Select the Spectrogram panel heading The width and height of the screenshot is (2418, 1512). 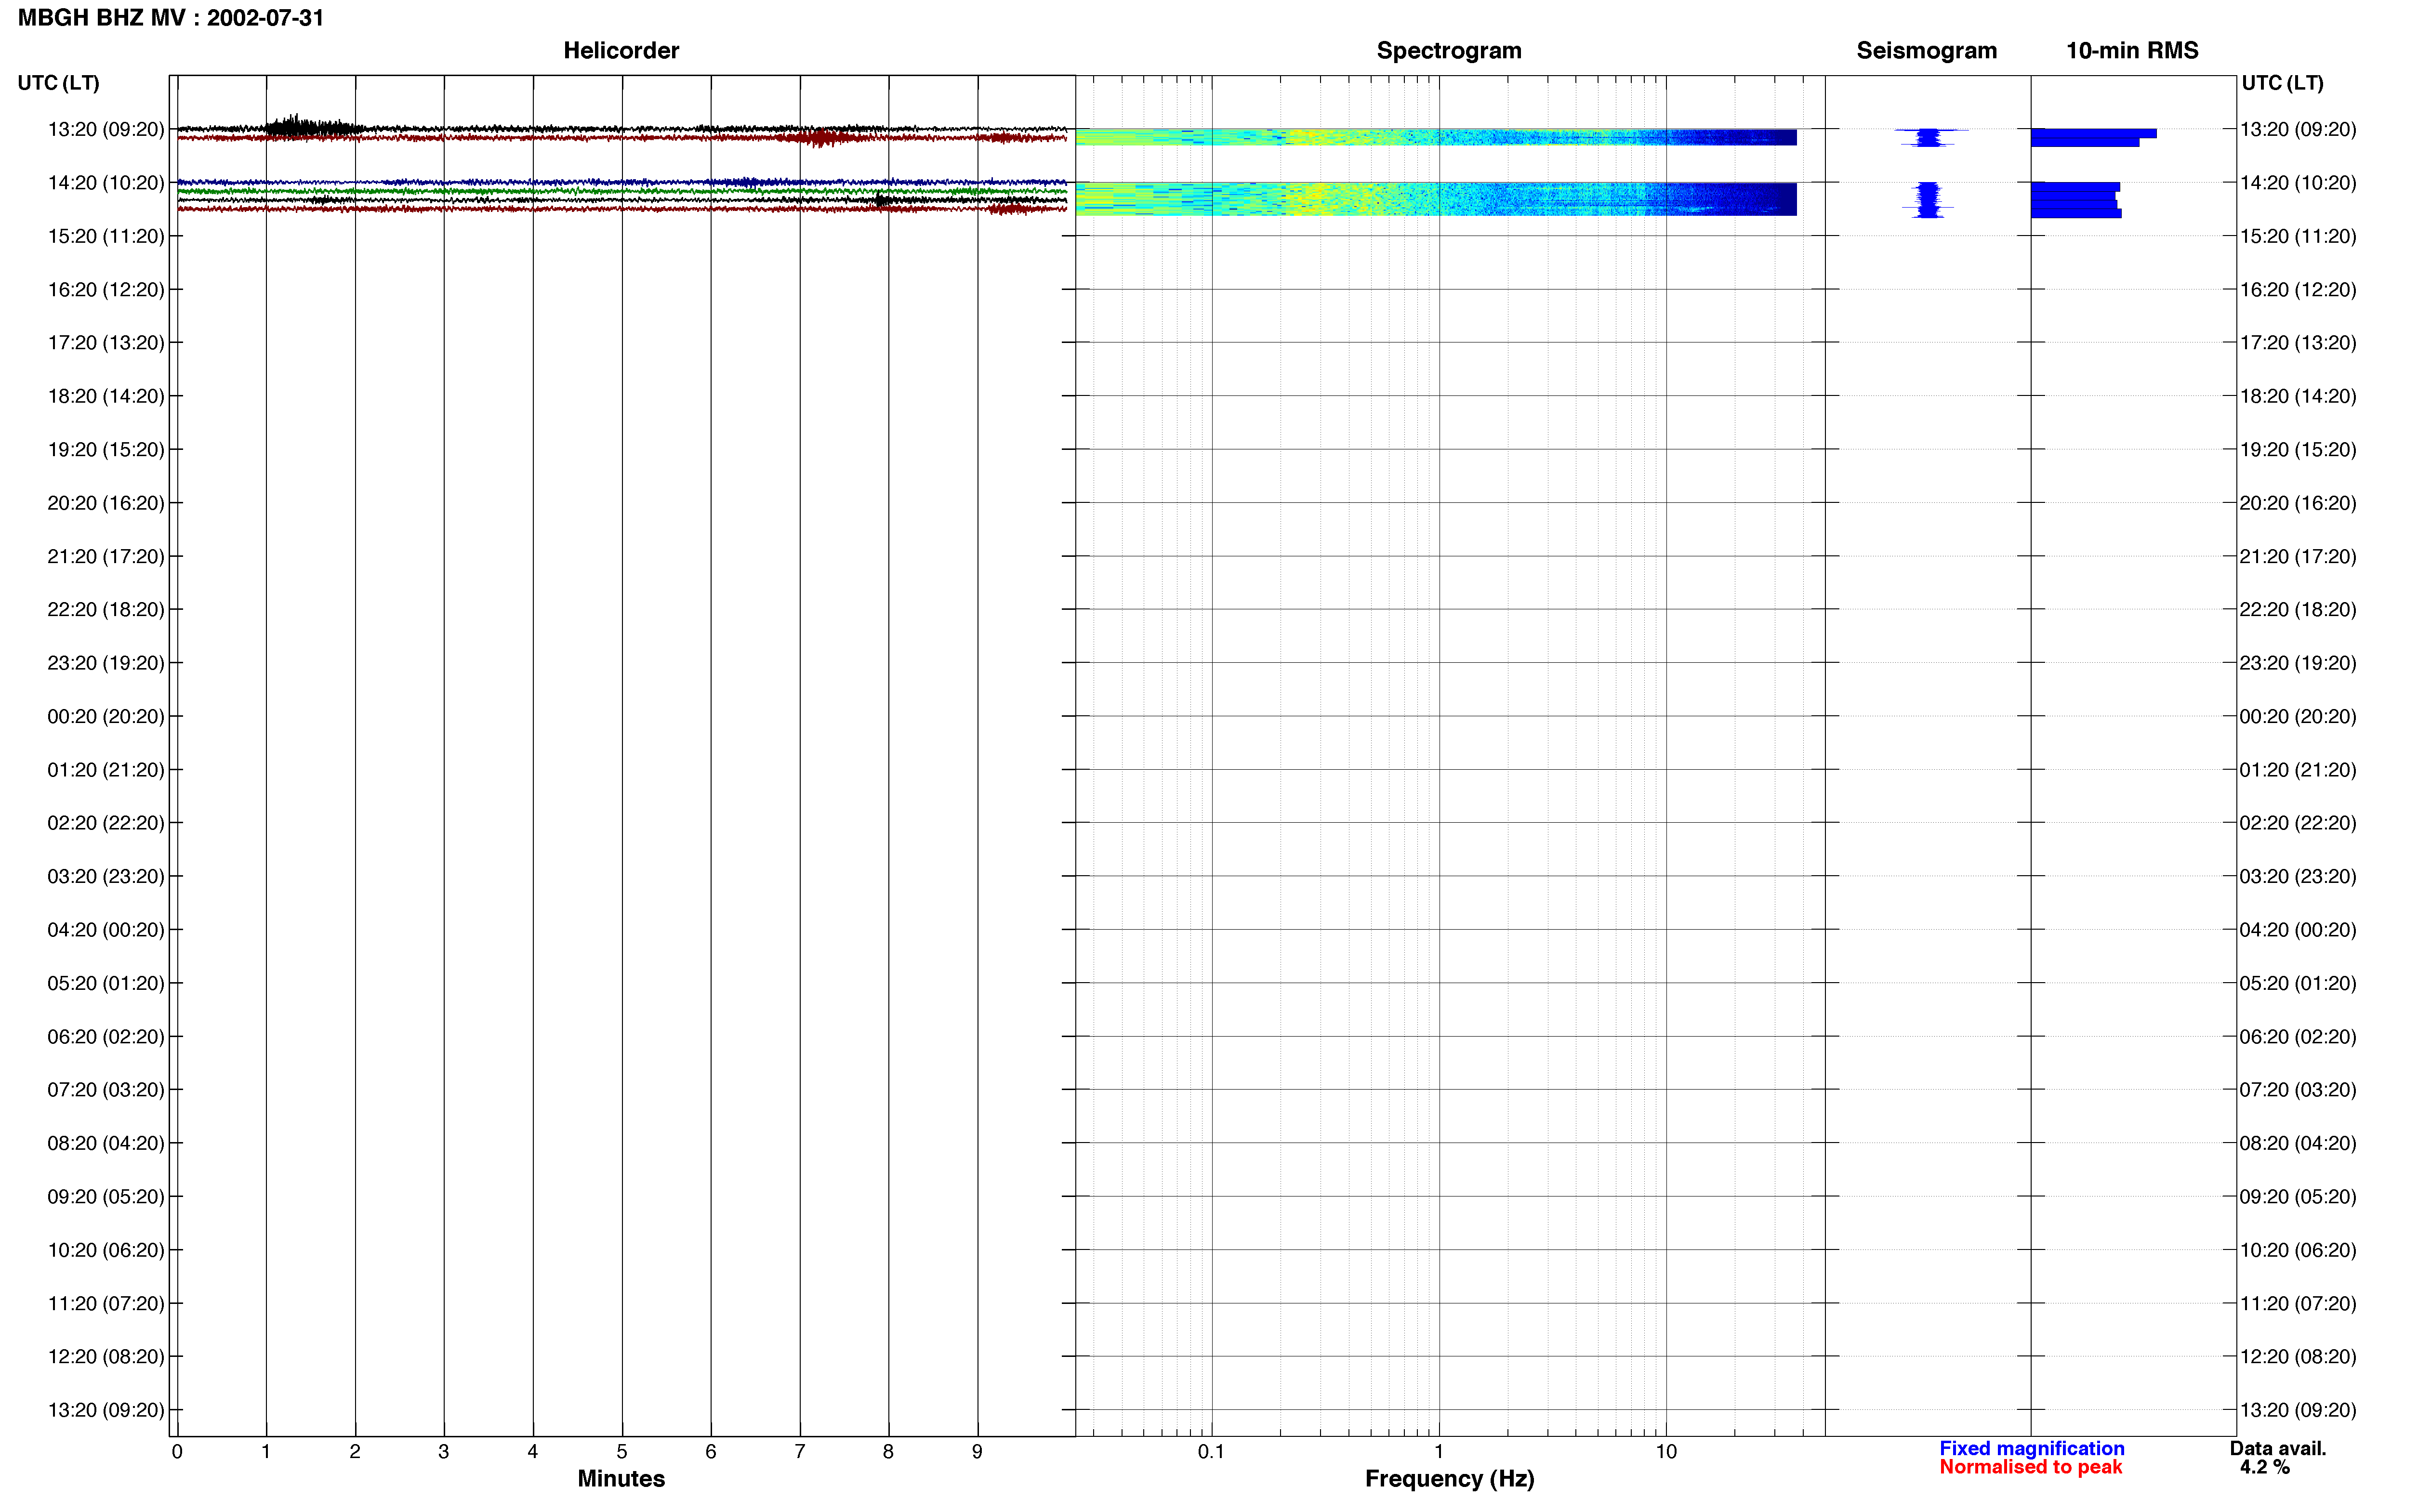click(x=1449, y=51)
